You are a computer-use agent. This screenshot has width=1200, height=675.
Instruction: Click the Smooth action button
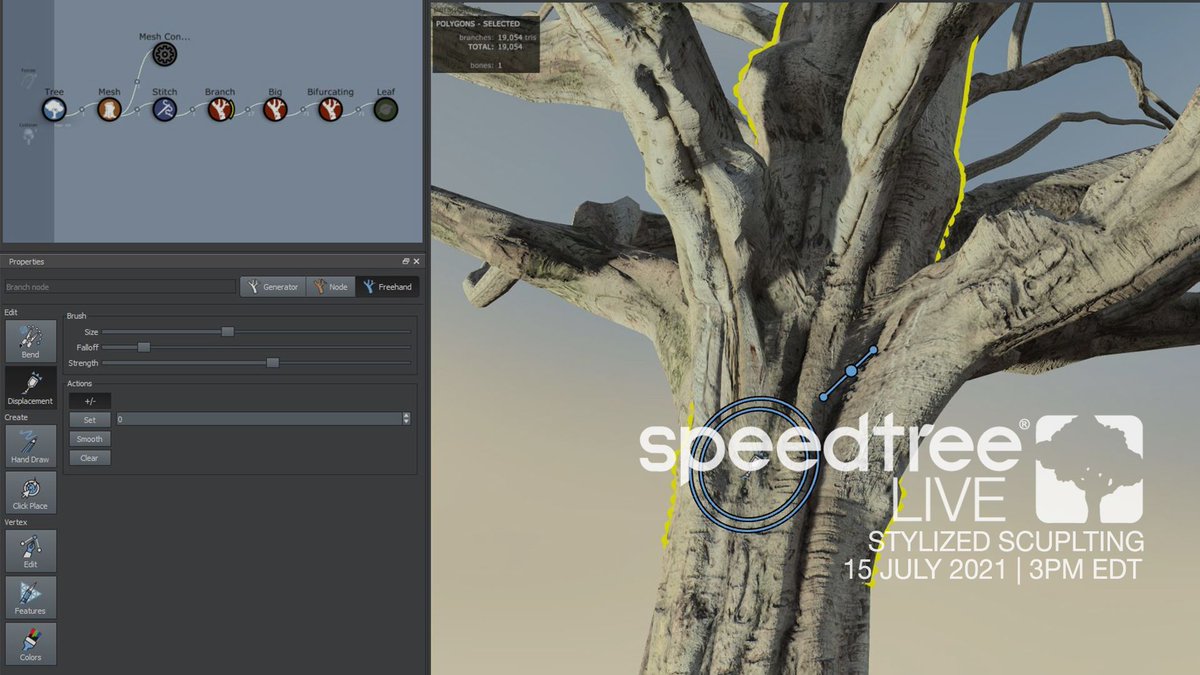coord(90,438)
